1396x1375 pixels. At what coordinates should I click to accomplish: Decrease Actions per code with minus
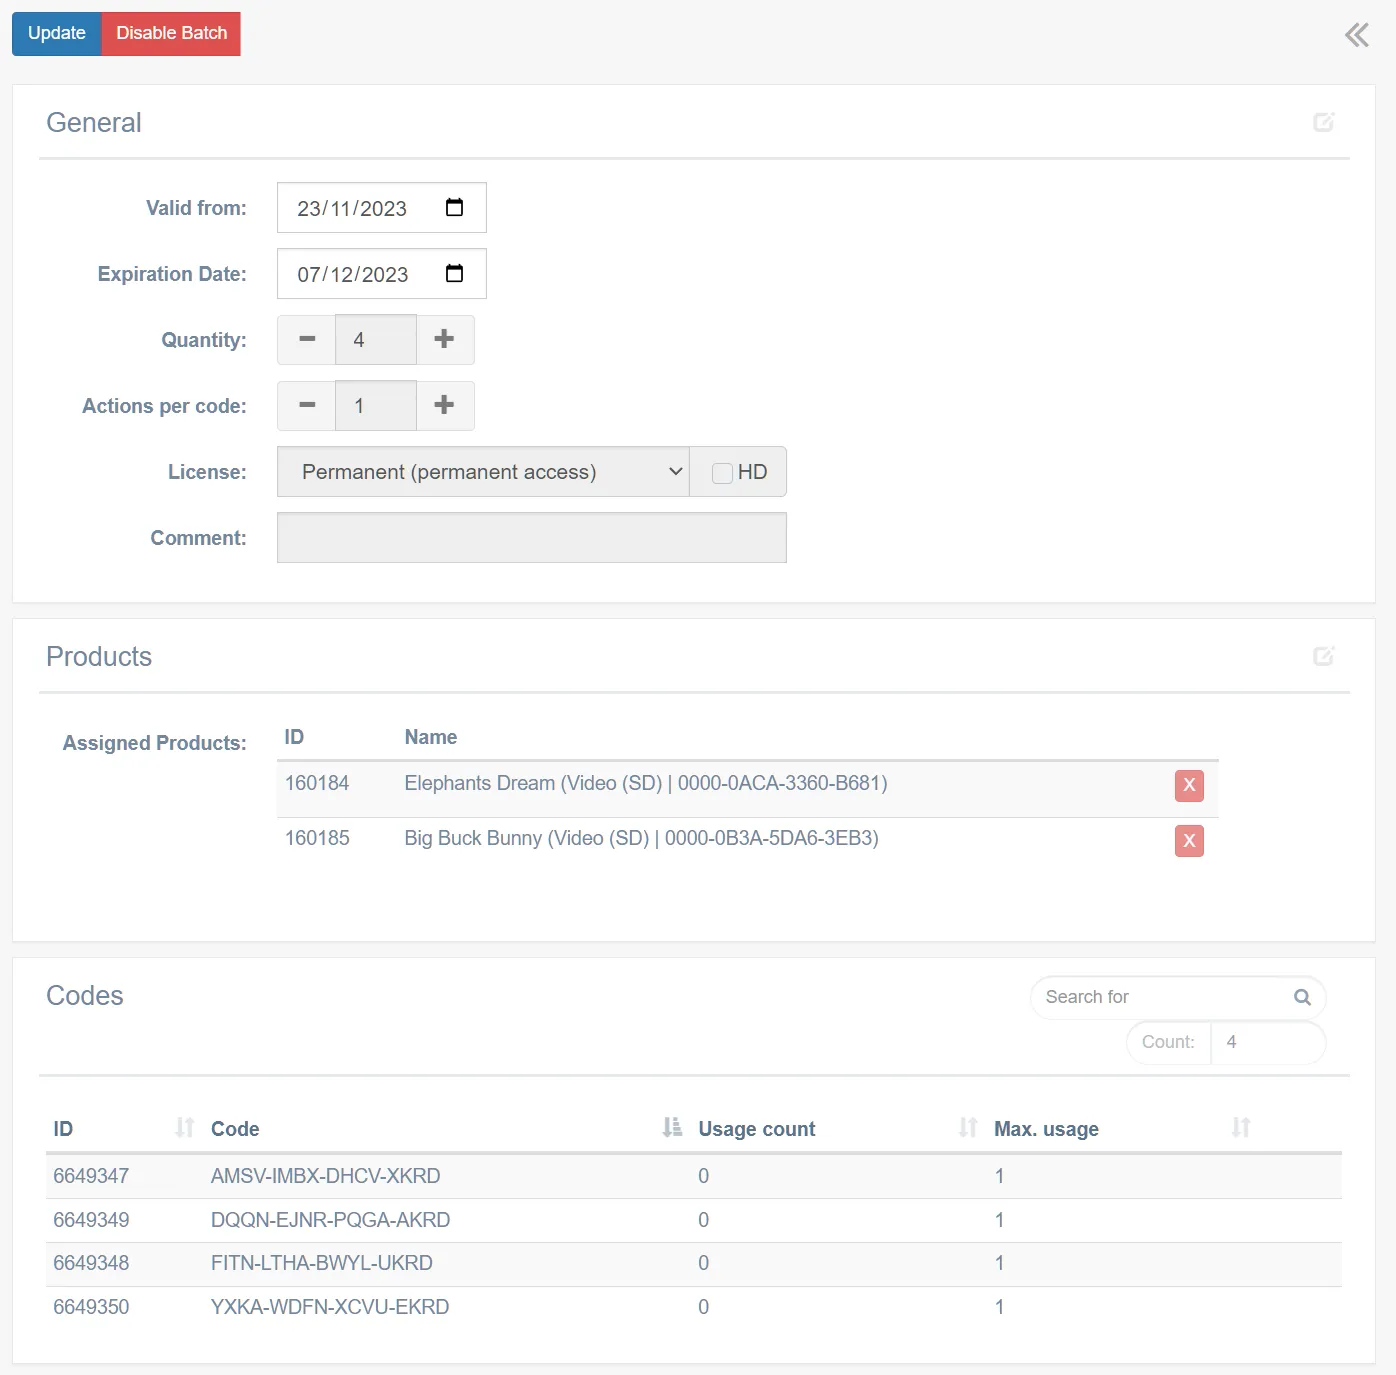coord(307,406)
